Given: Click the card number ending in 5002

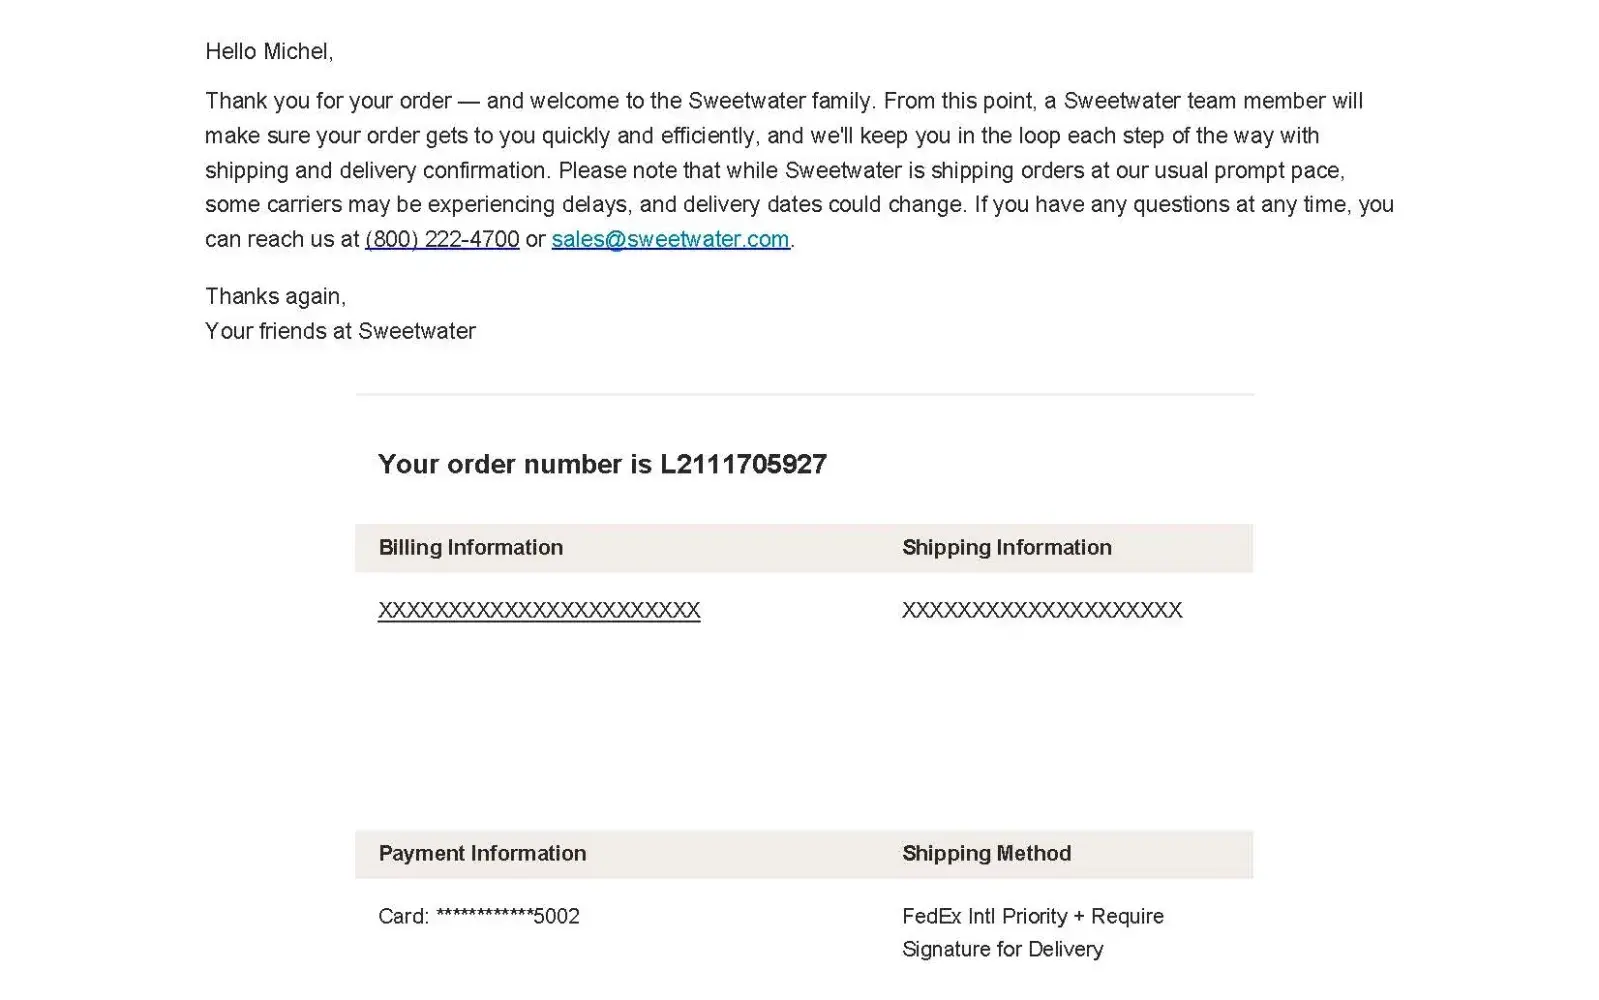Looking at the screenshot, I should pyautogui.click(x=479, y=916).
